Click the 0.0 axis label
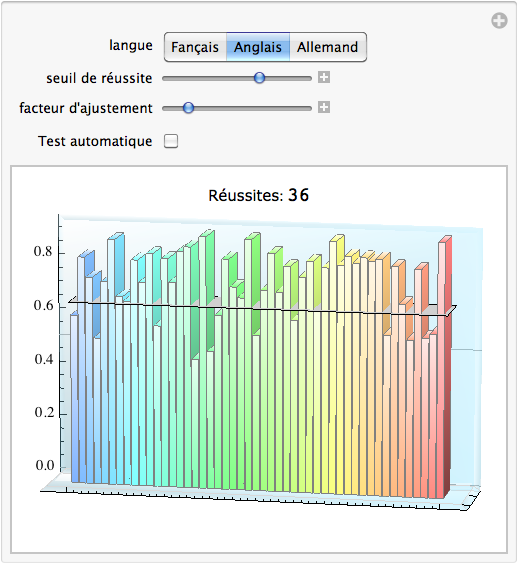 click(45, 465)
